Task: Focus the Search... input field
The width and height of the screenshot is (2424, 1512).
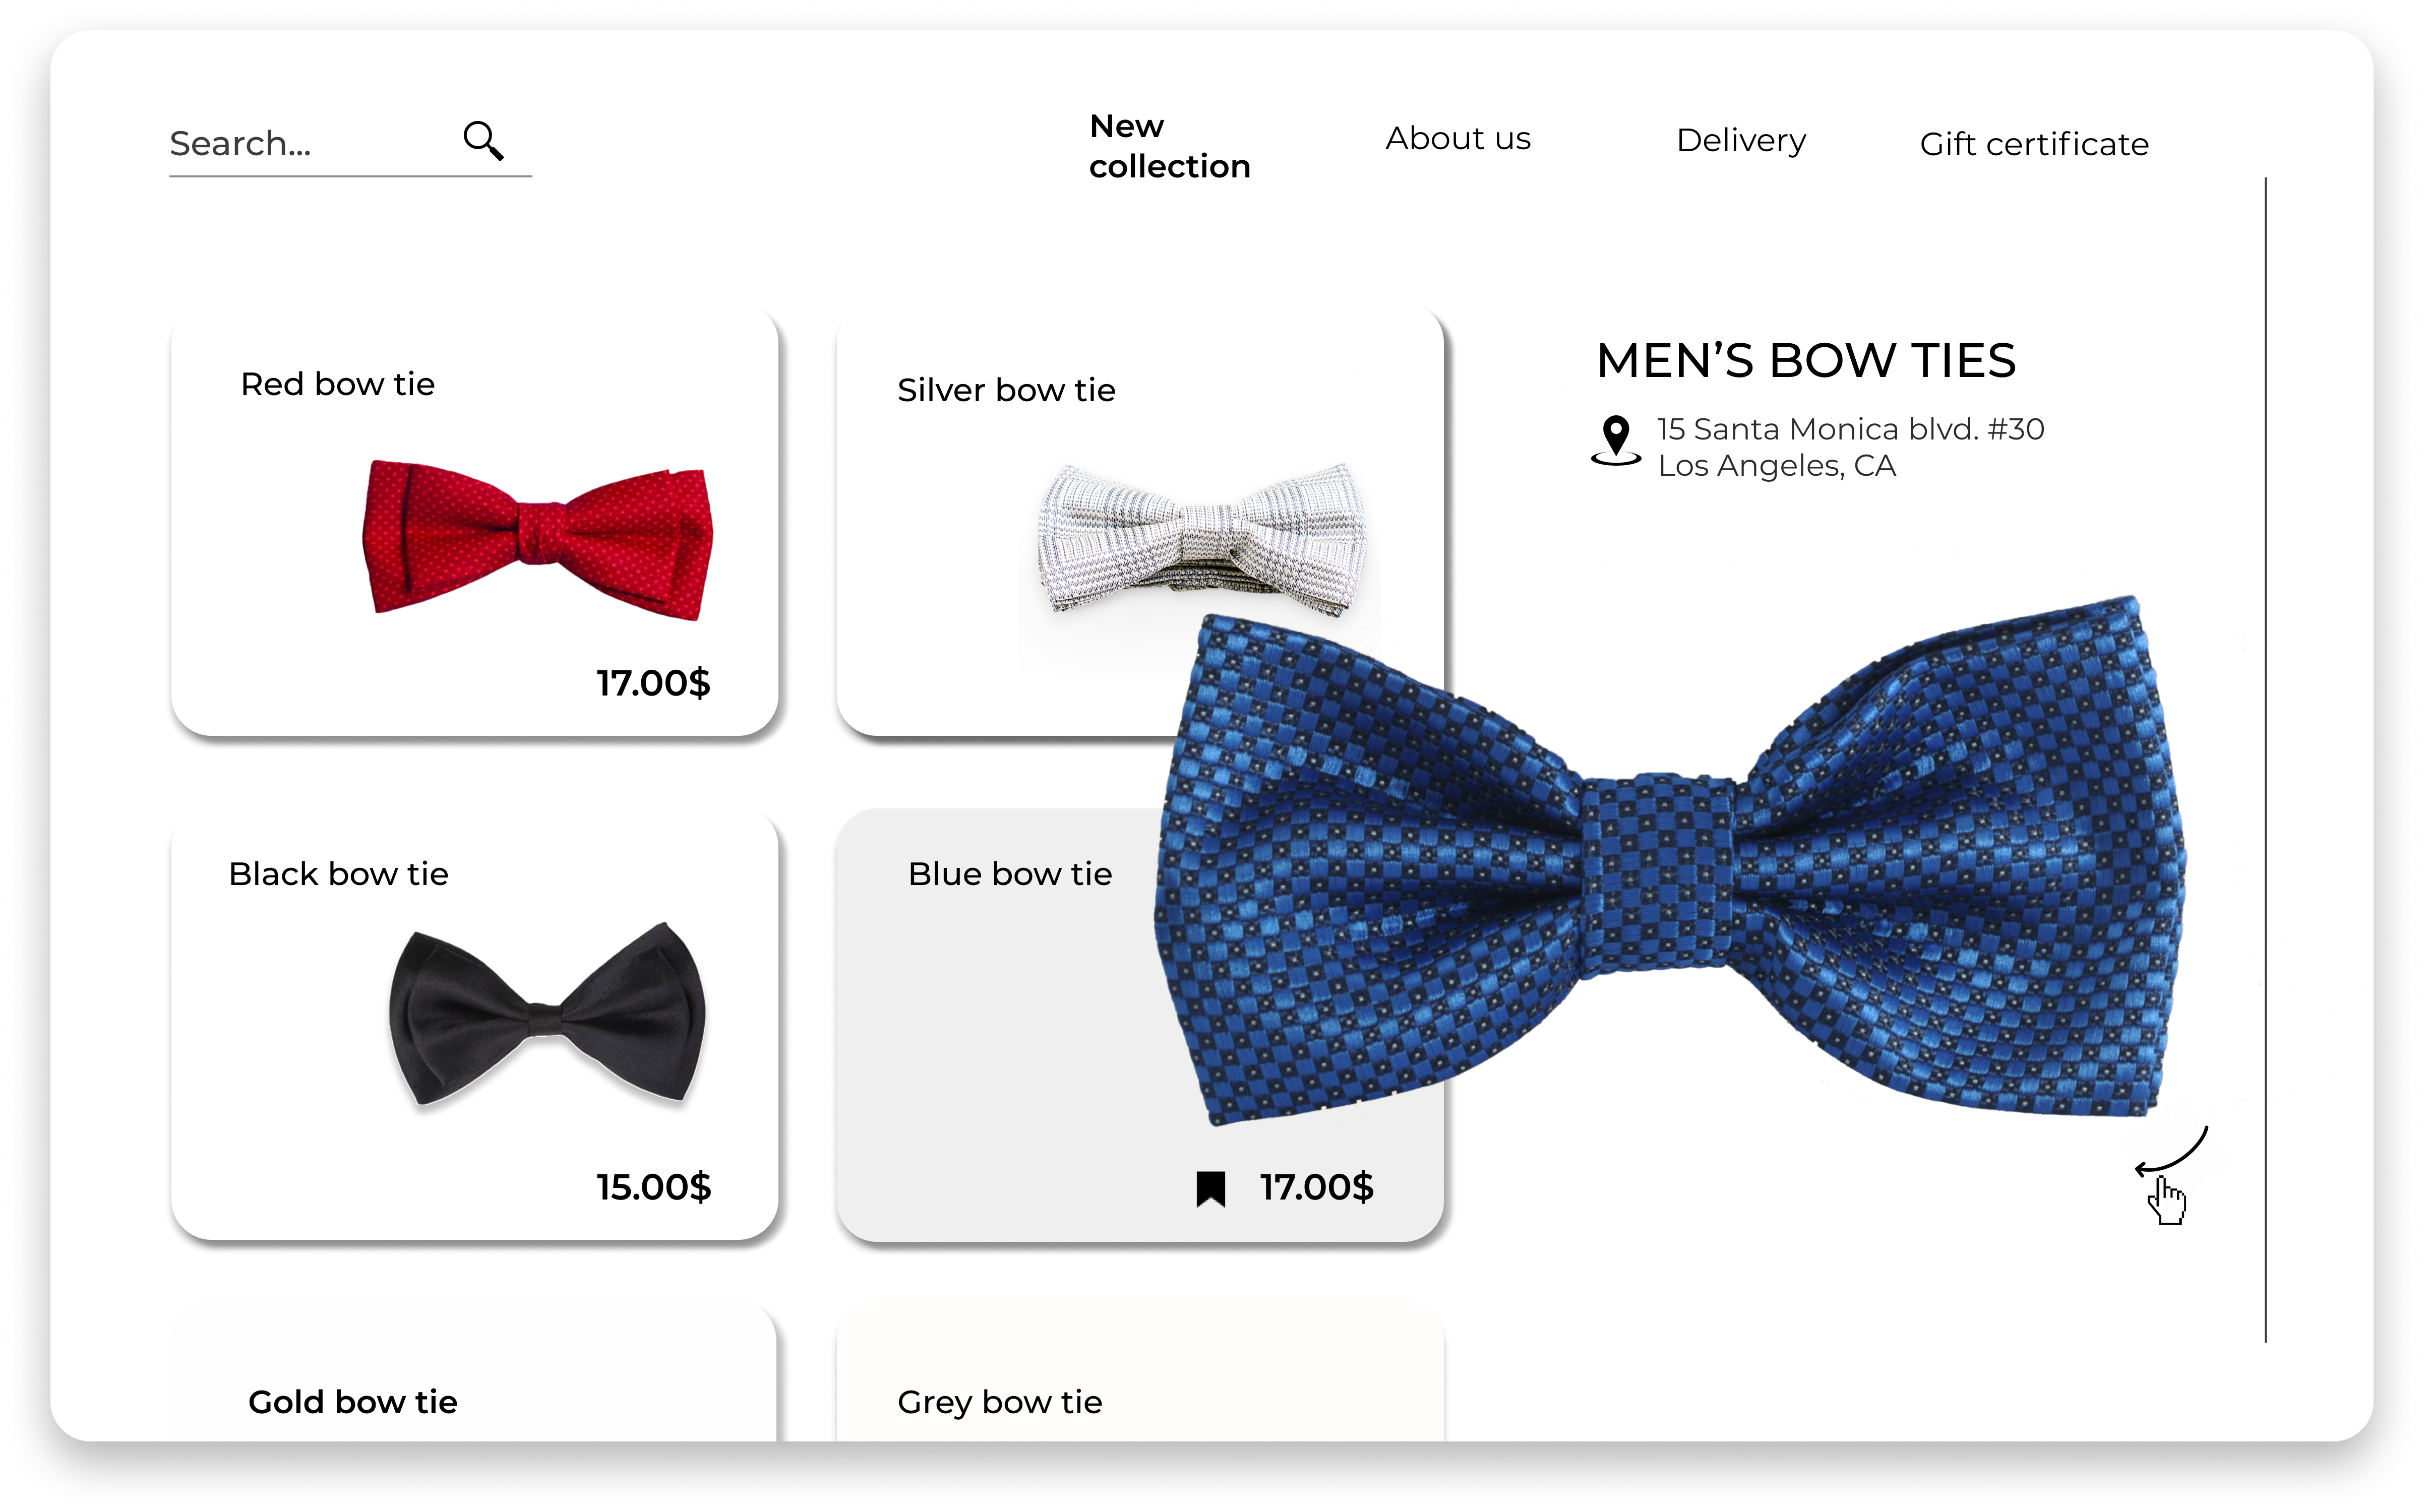Action: 350,145
